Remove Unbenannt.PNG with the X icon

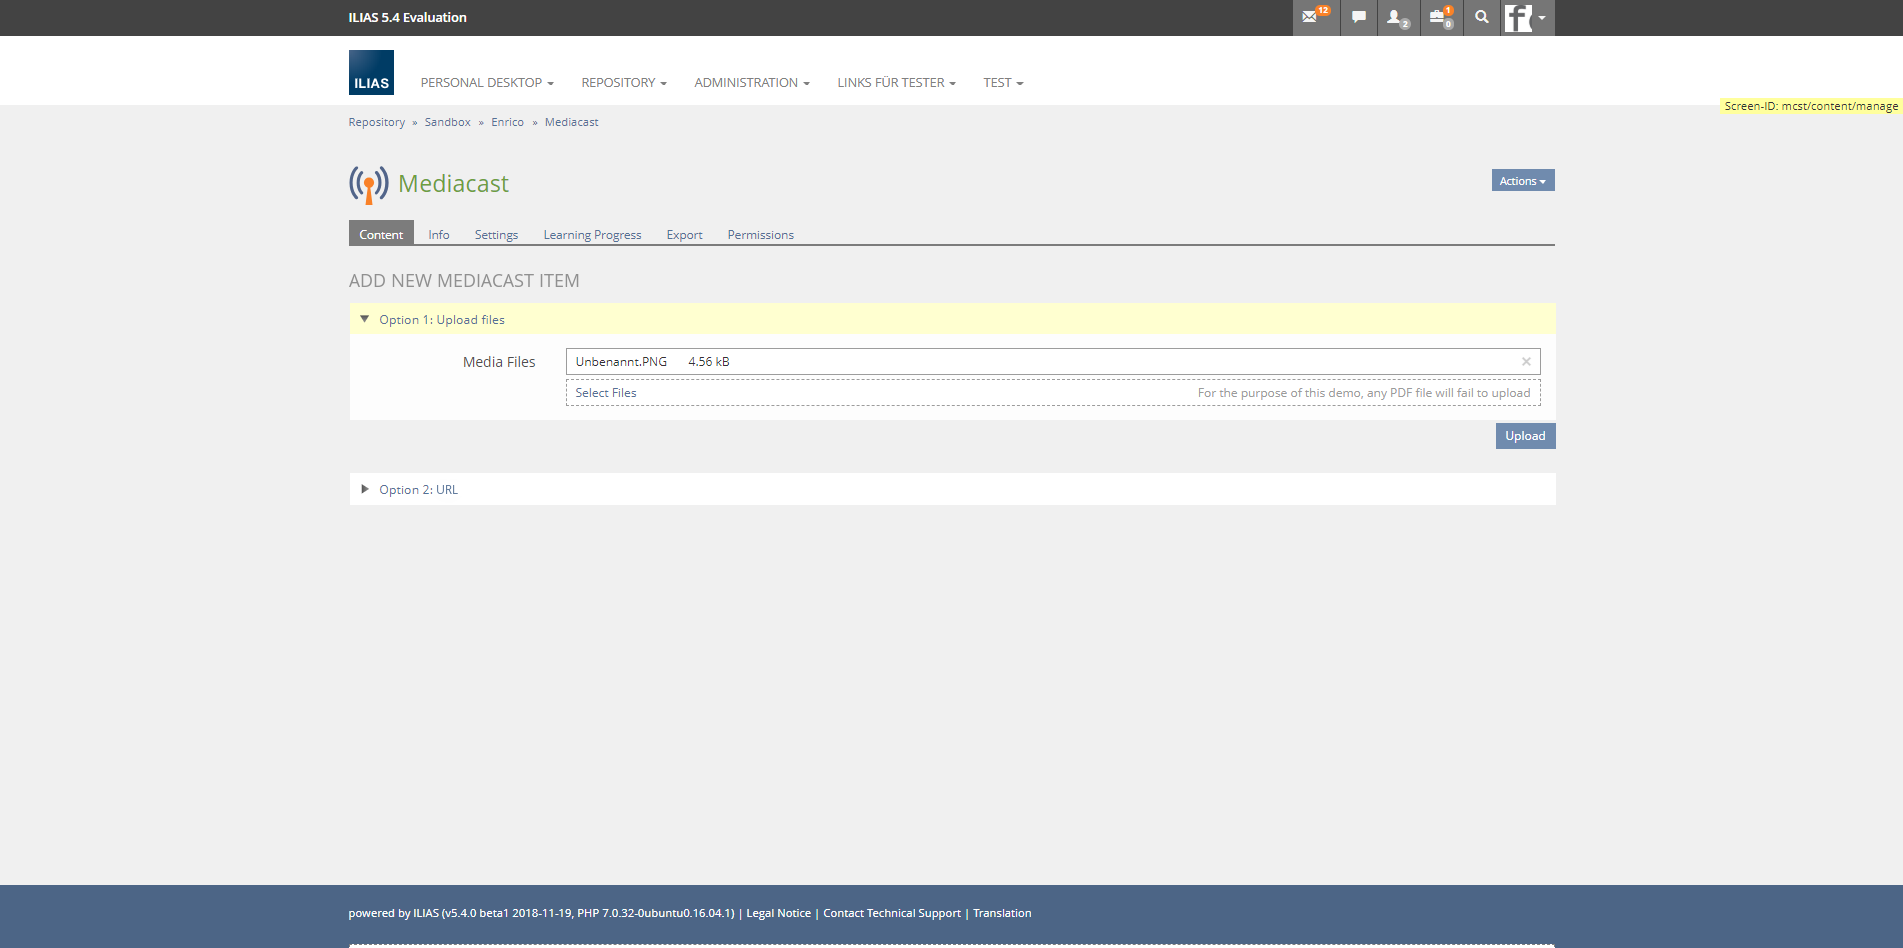pos(1526,362)
